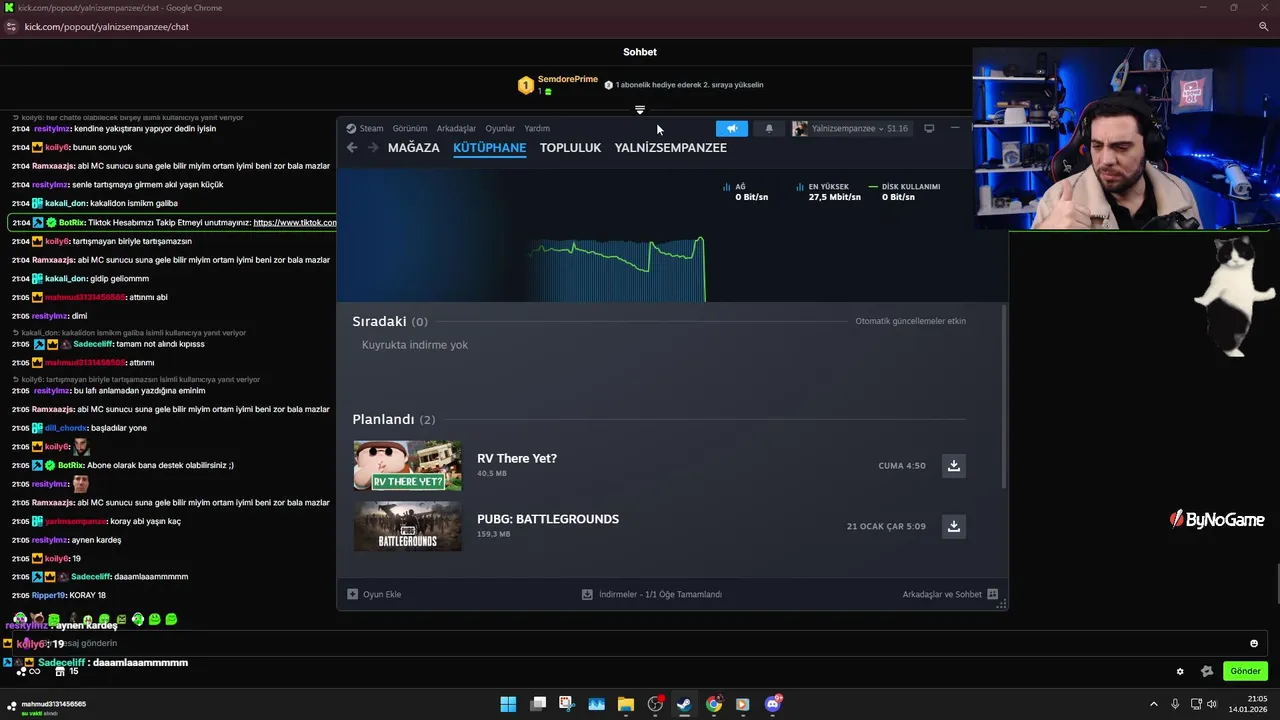Click the Steam taskbar icon

(684, 704)
